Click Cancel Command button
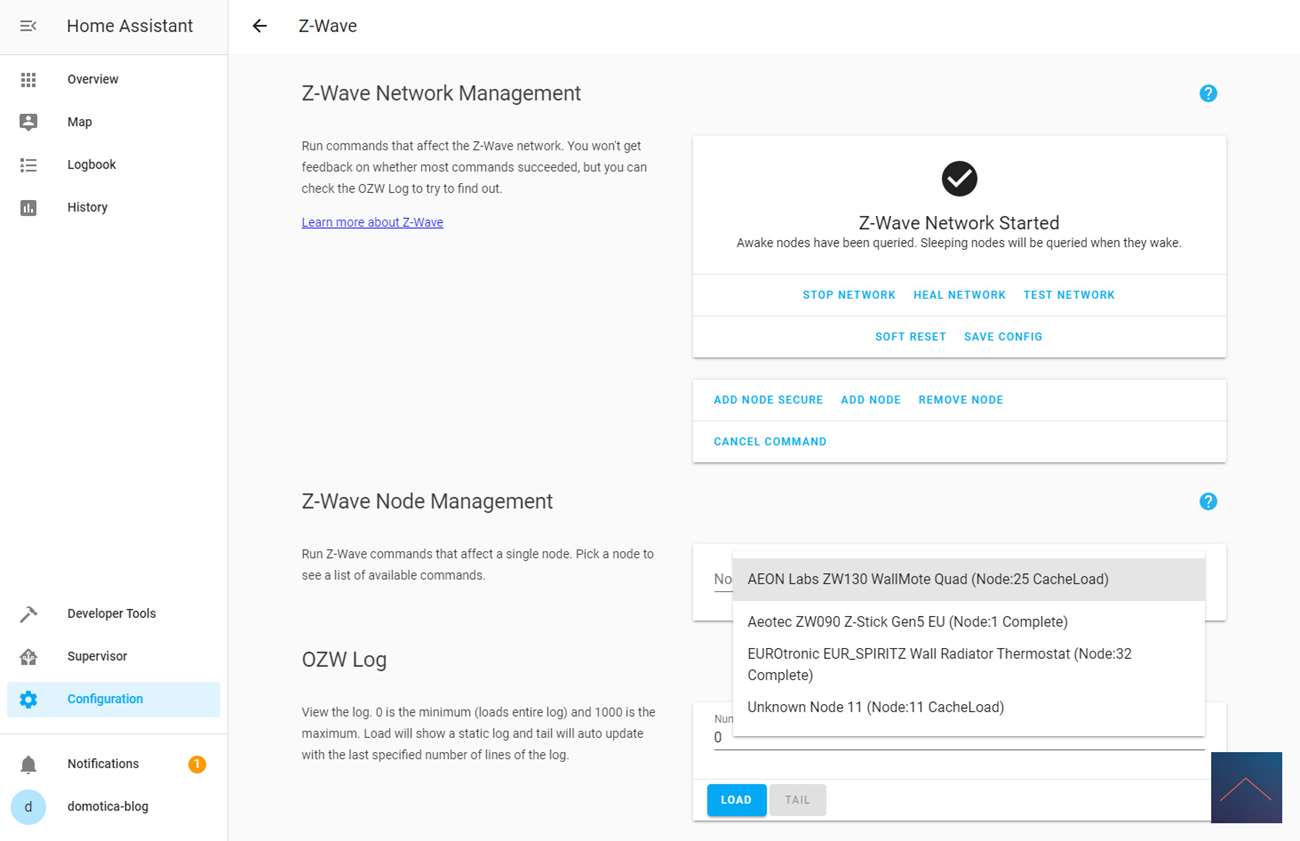 [770, 442]
